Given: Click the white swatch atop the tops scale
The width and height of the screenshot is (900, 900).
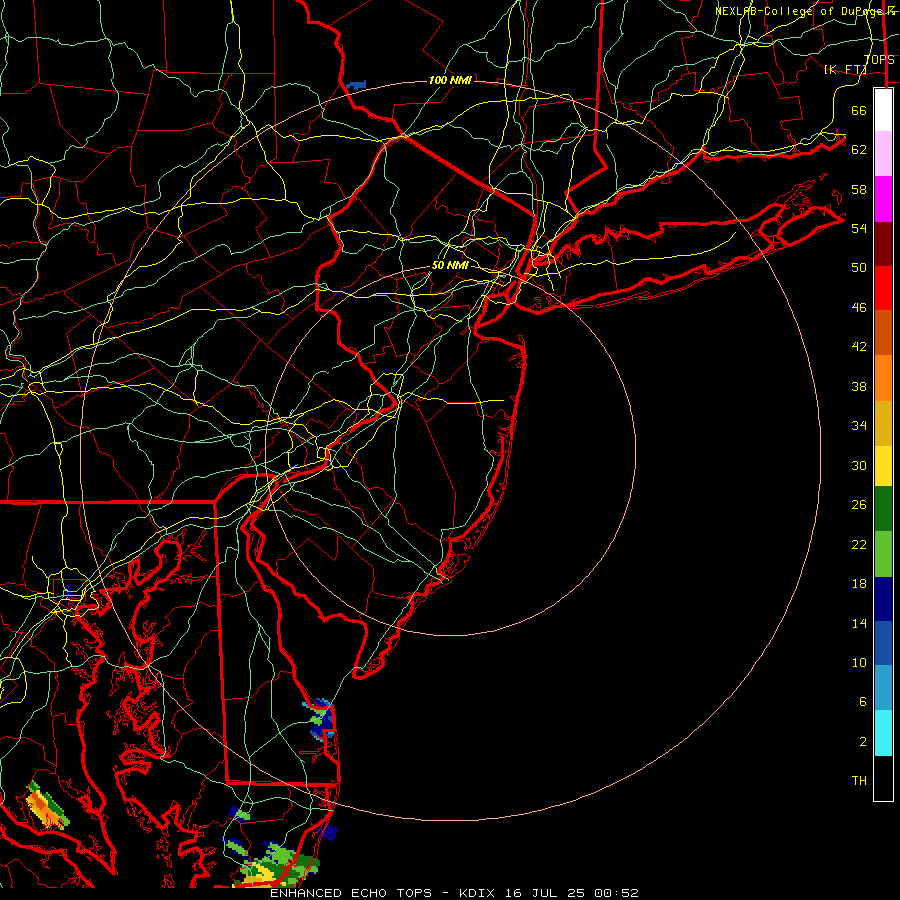Looking at the screenshot, I should point(883,110).
